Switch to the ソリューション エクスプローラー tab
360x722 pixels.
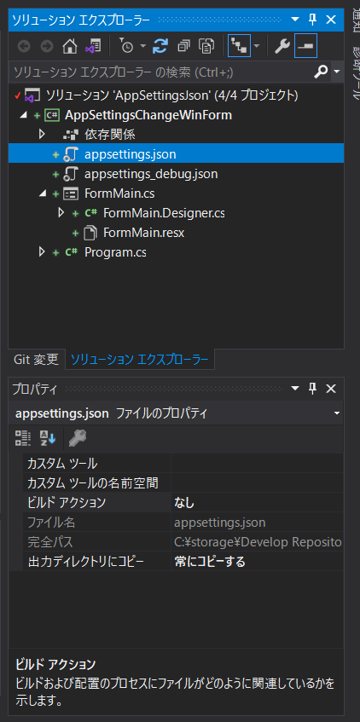tap(139, 359)
